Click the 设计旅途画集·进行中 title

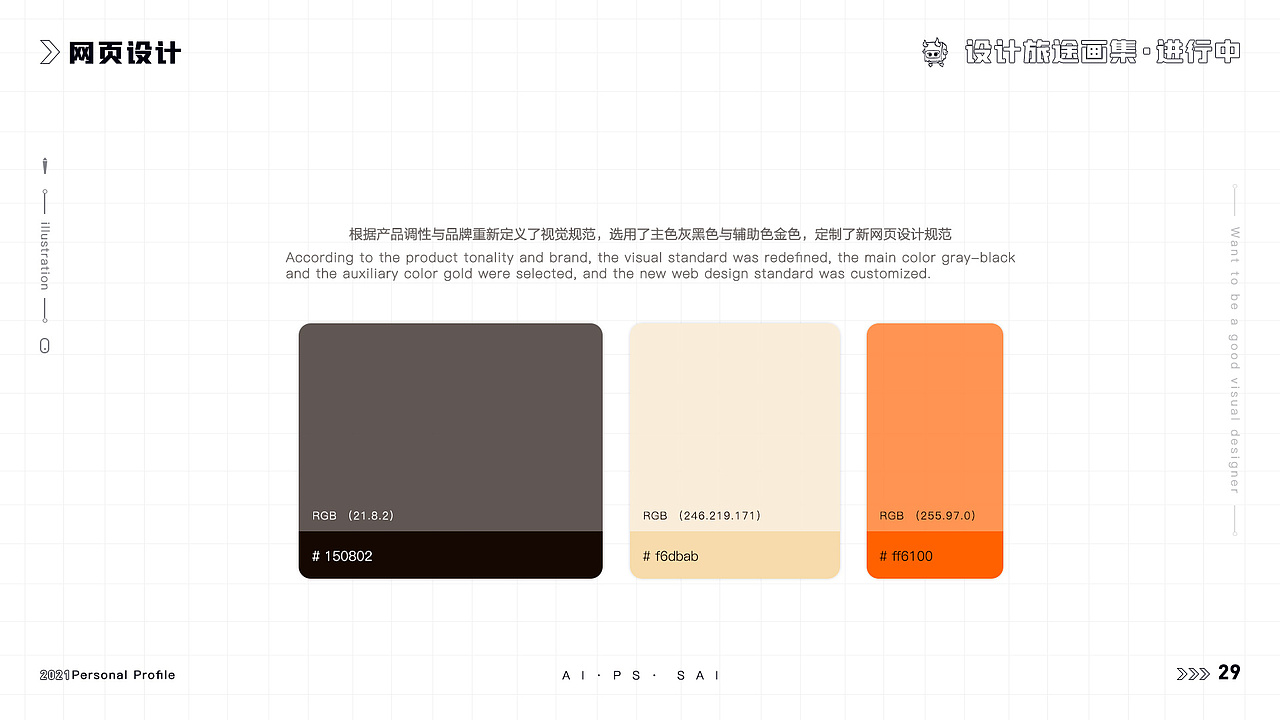(1103, 52)
